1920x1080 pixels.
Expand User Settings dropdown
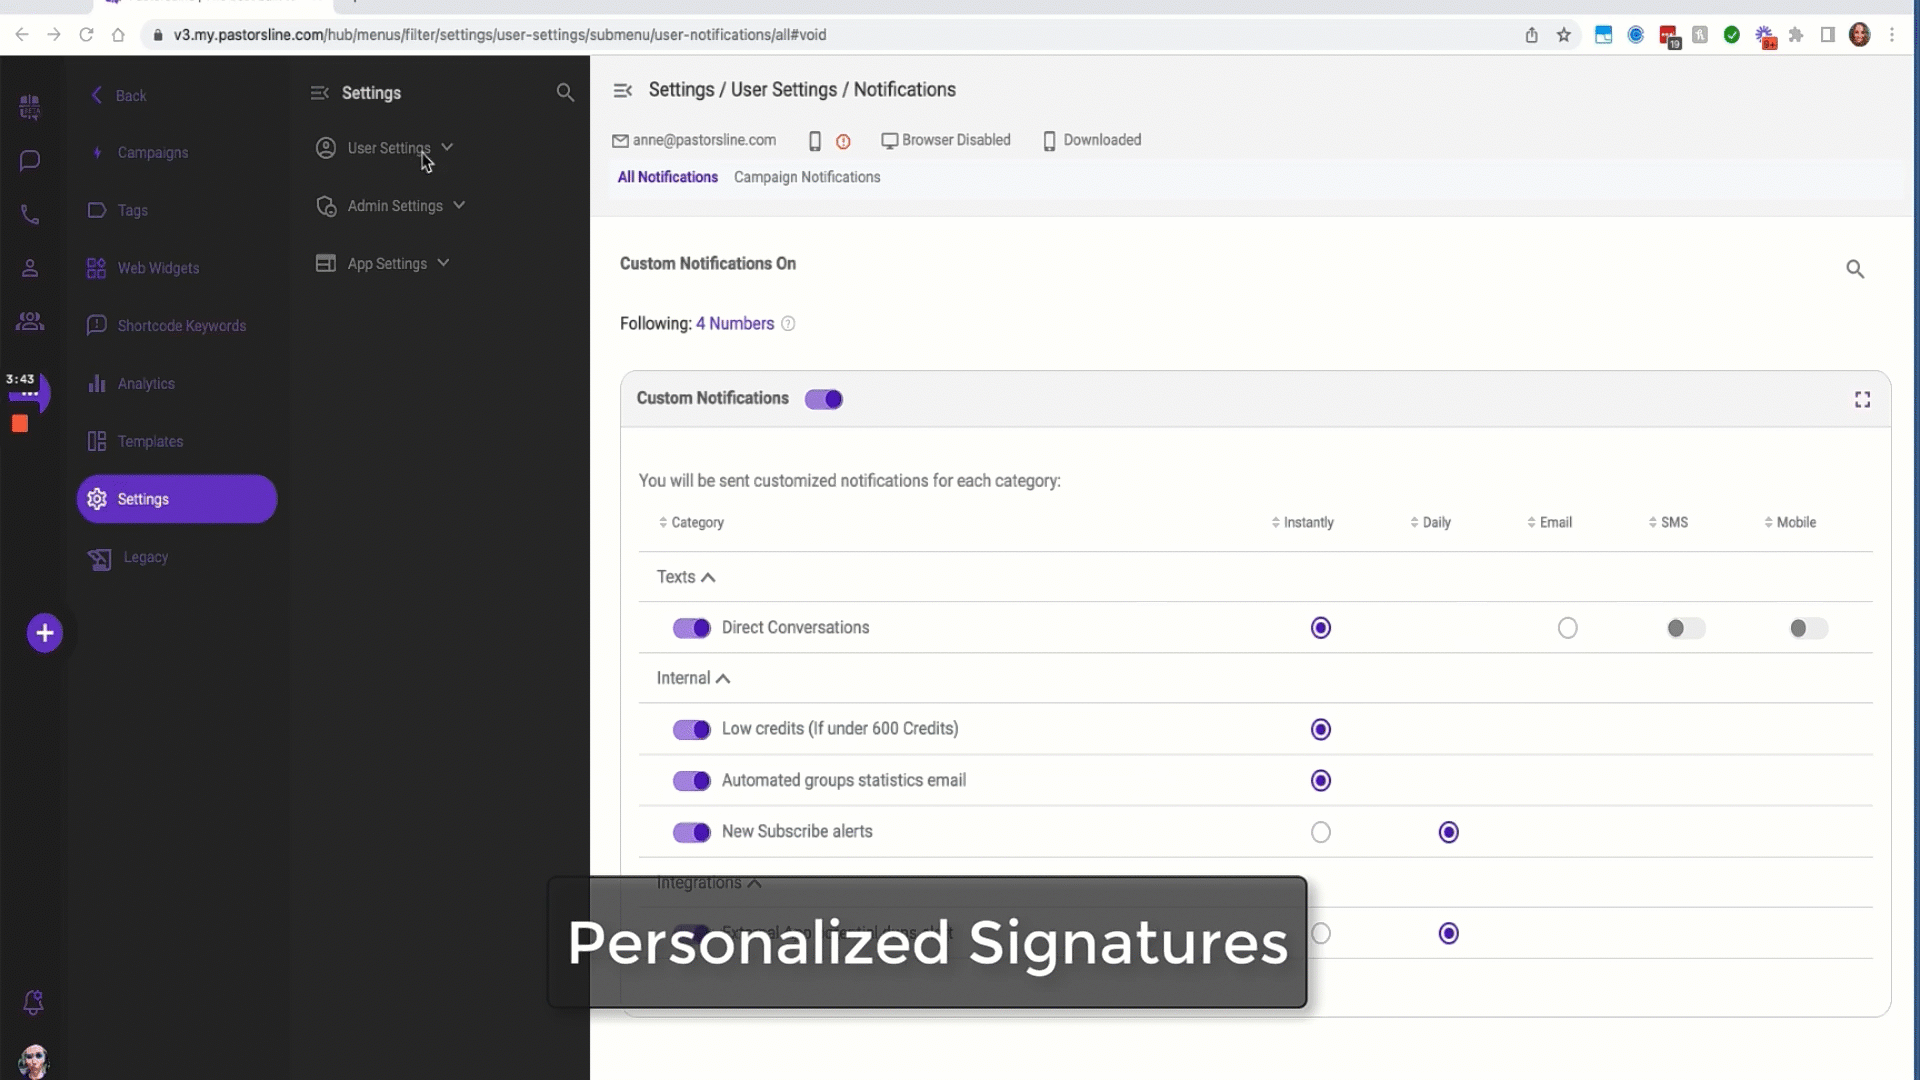point(385,148)
